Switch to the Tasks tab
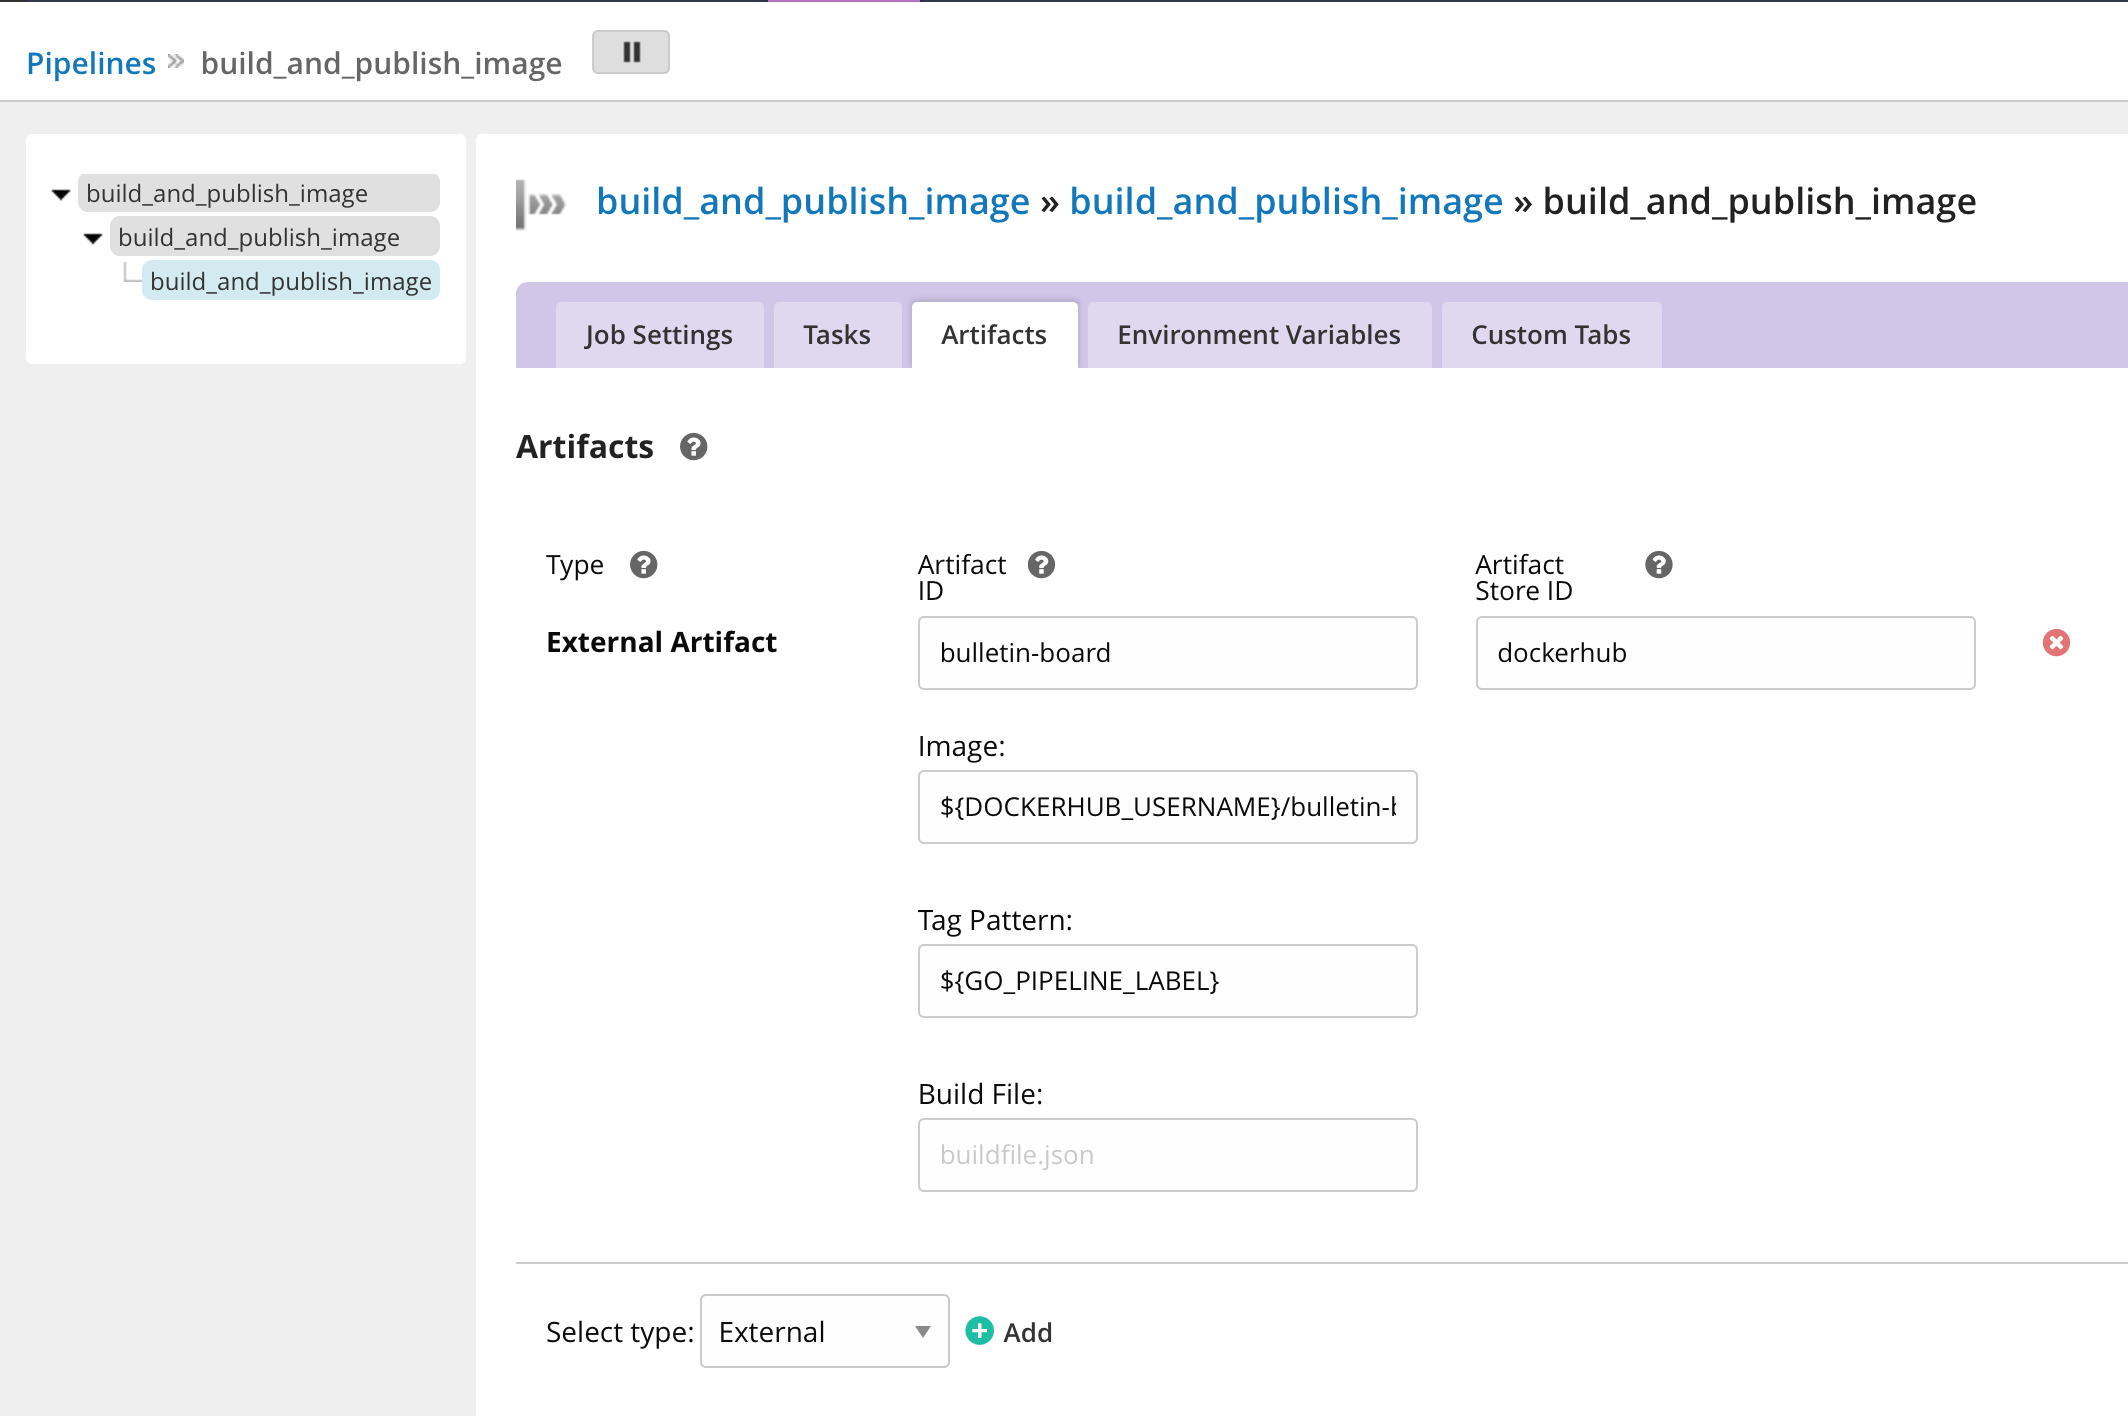 [836, 335]
